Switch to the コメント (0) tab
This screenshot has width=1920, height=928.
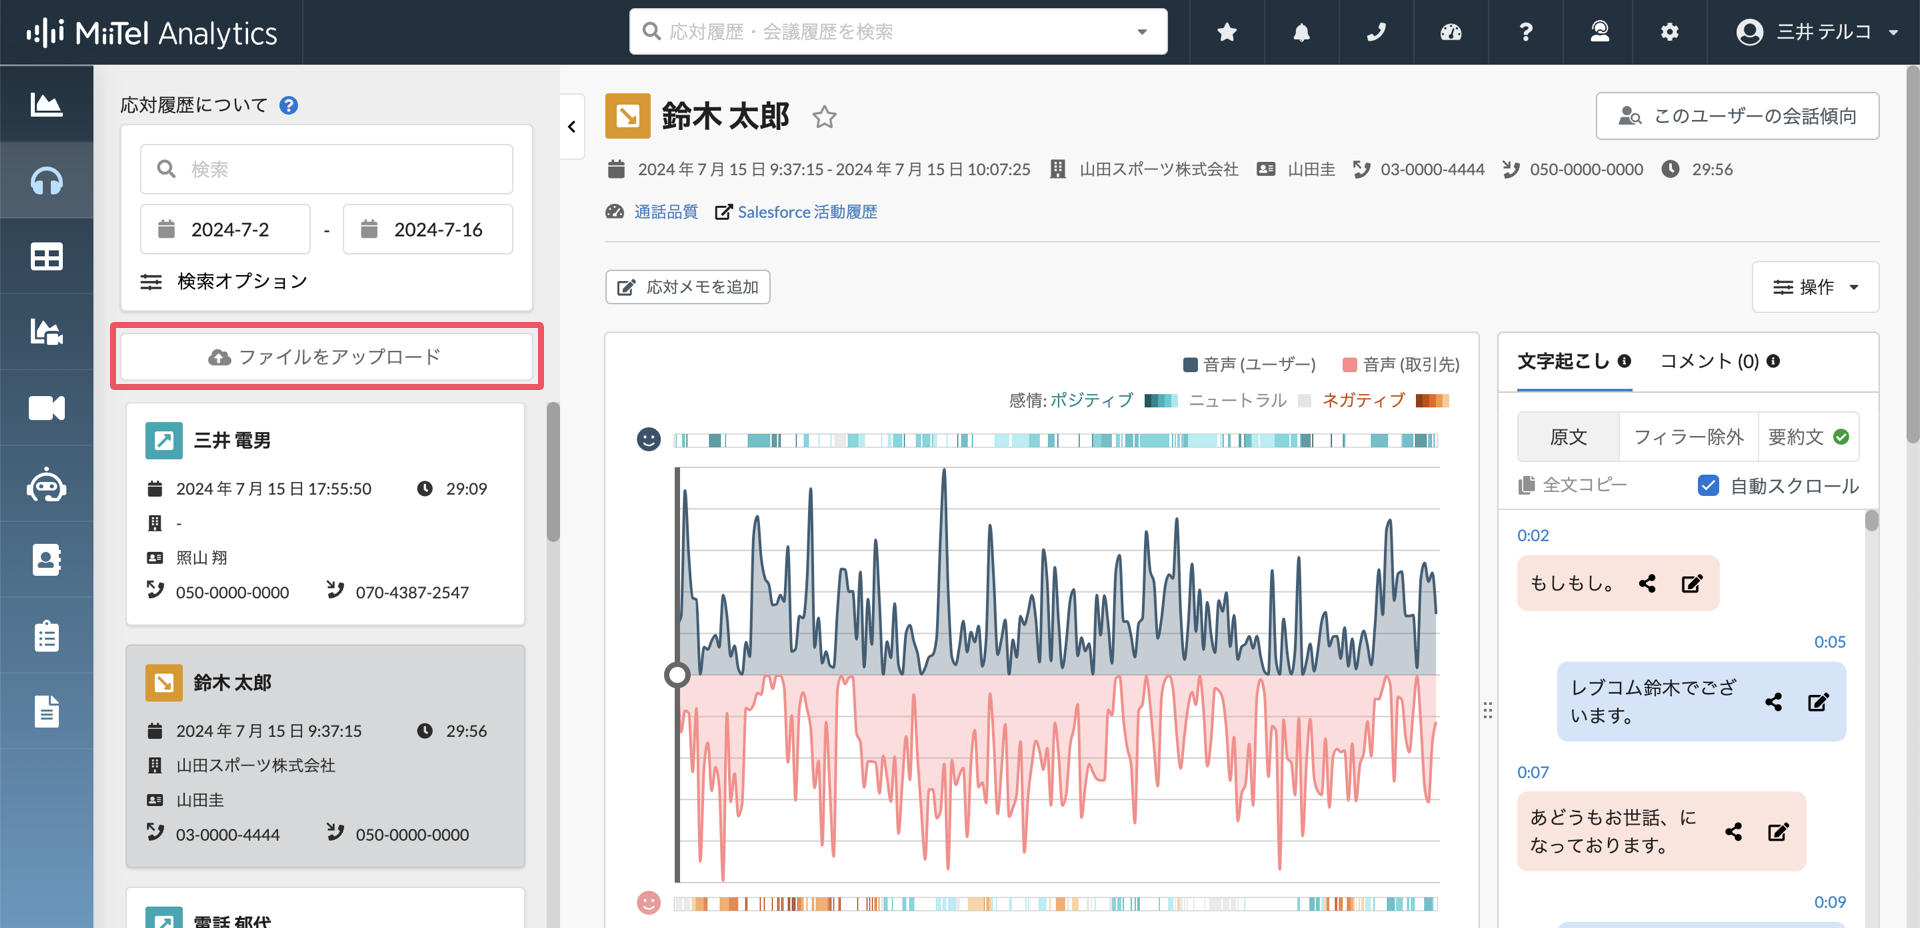(x=1719, y=361)
